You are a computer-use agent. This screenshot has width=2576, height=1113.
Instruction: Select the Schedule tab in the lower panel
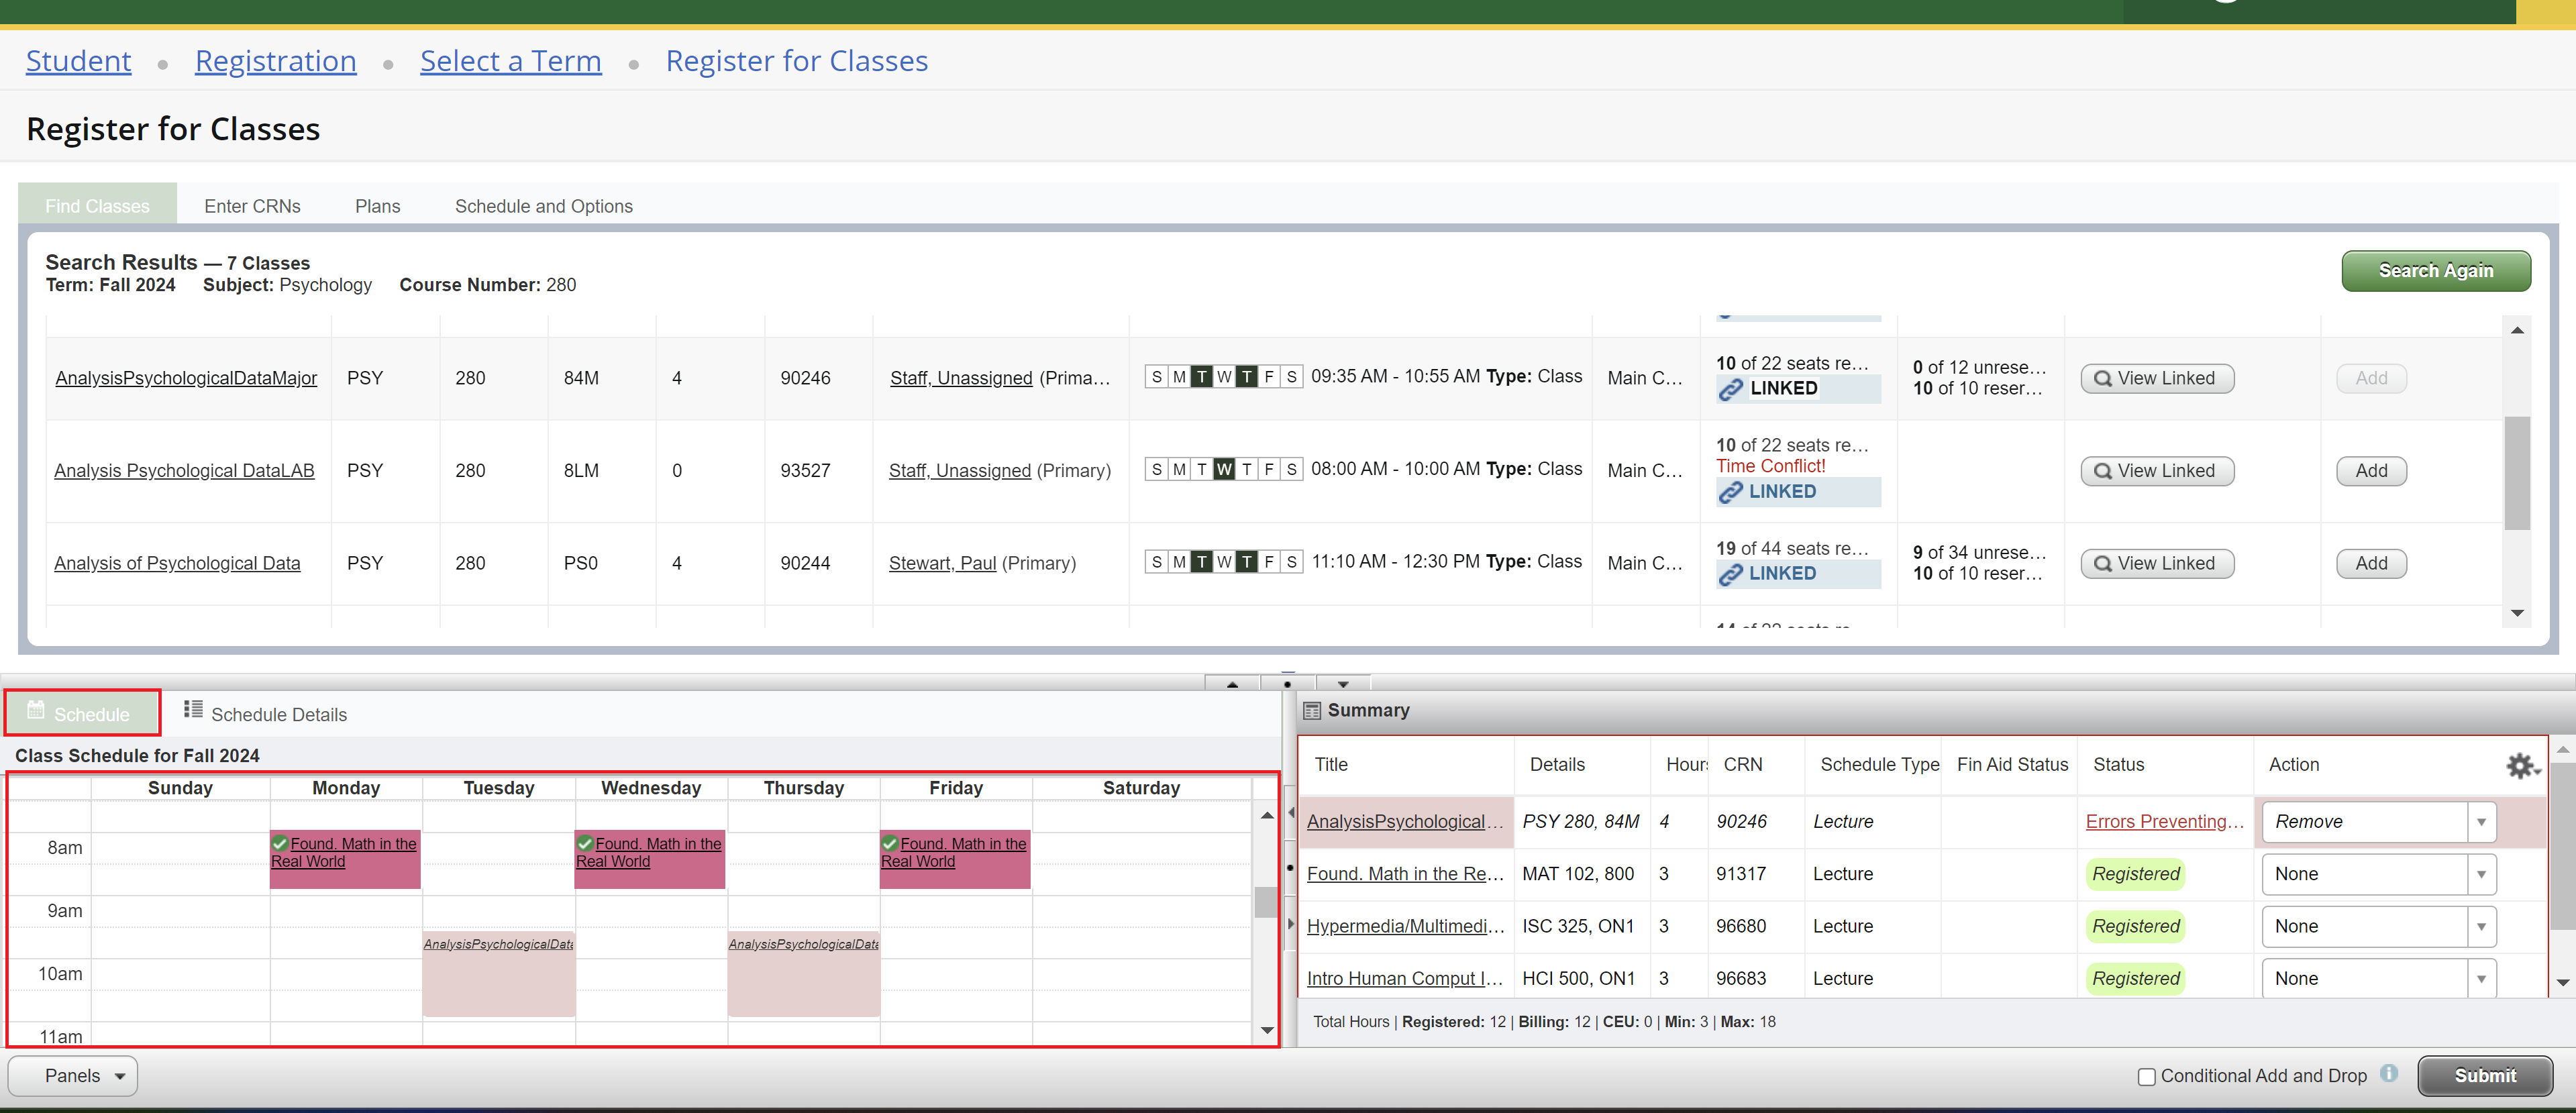[x=82, y=713]
